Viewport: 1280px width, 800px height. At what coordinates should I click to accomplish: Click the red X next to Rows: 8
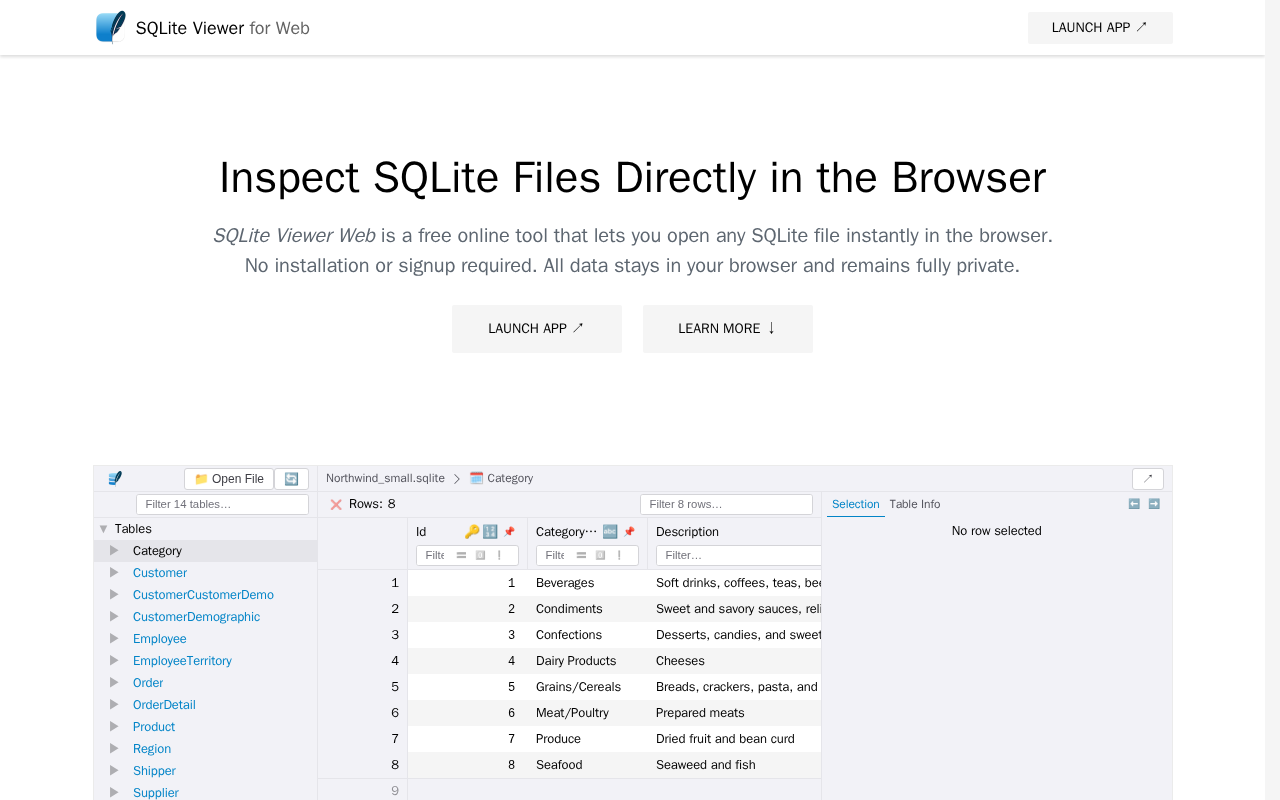pyautogui.click(x=336, y=504)
